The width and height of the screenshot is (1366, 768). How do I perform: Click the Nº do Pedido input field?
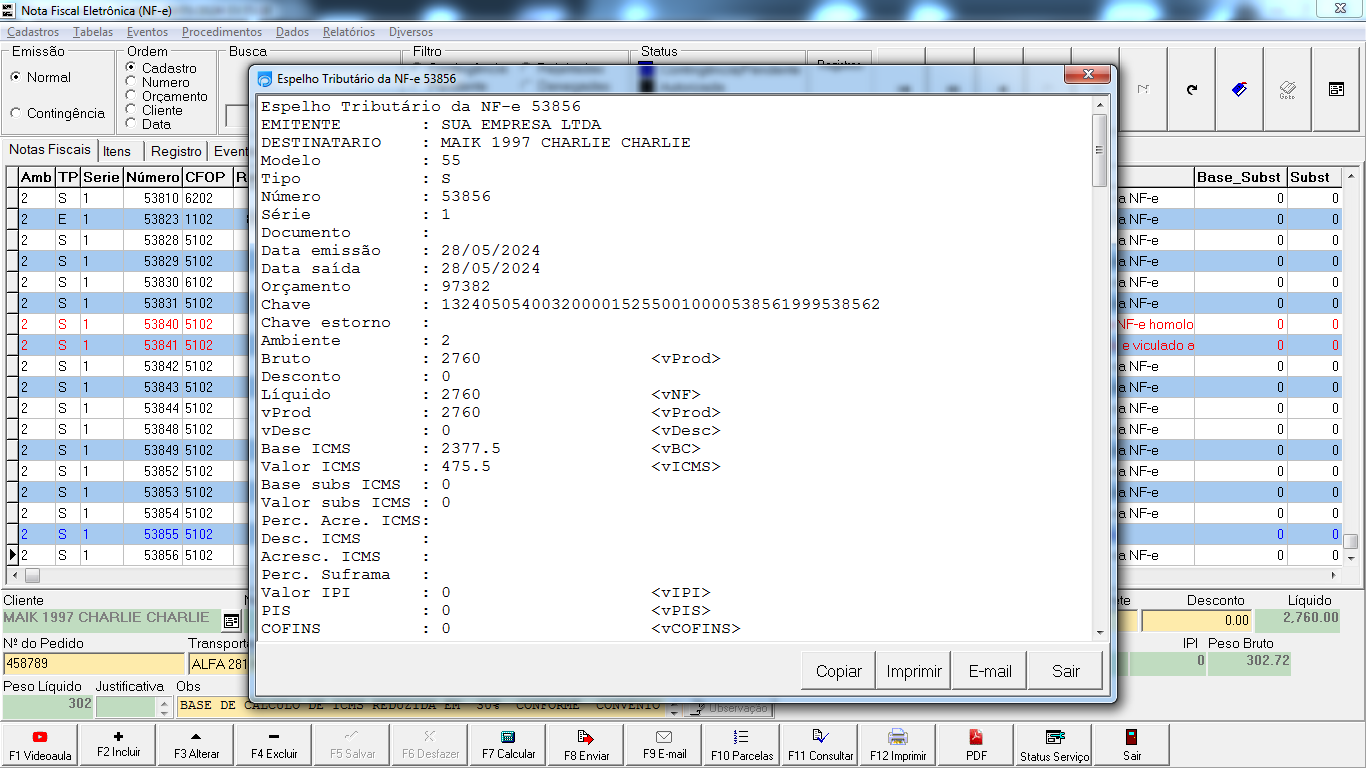tap(93, 664)
